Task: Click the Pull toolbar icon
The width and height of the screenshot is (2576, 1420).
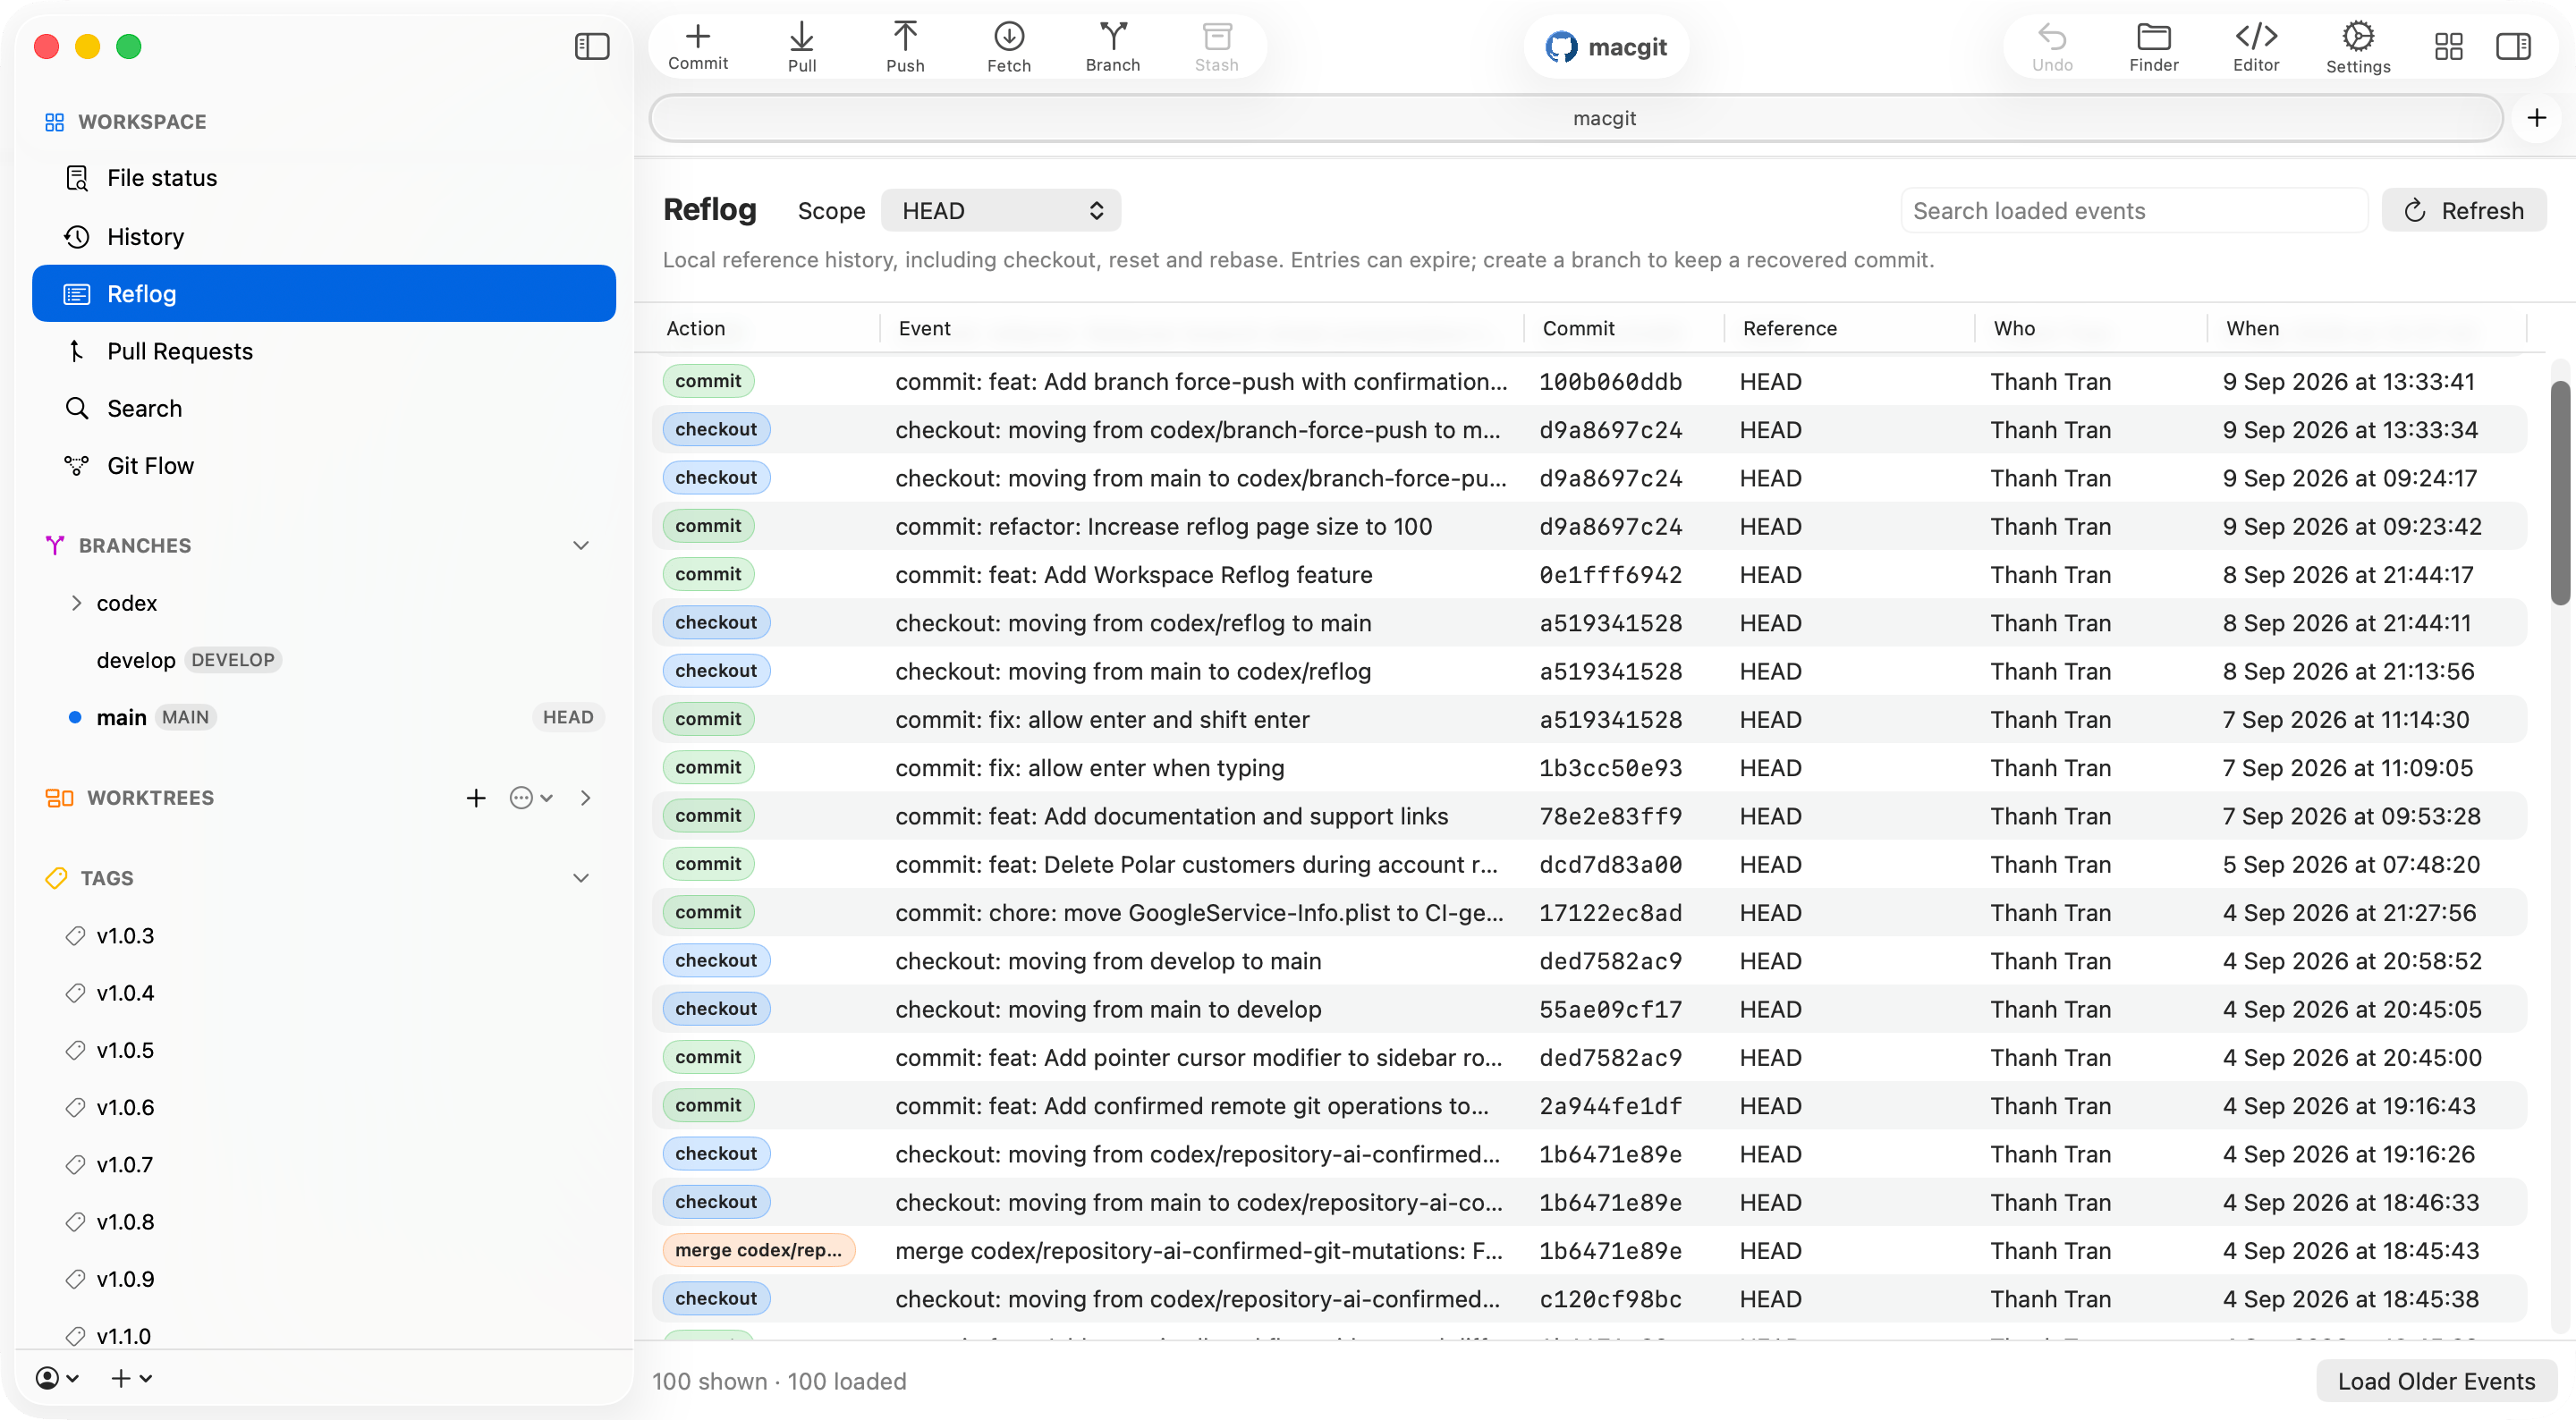Action: pyautogui.click(x=802, y=47)
